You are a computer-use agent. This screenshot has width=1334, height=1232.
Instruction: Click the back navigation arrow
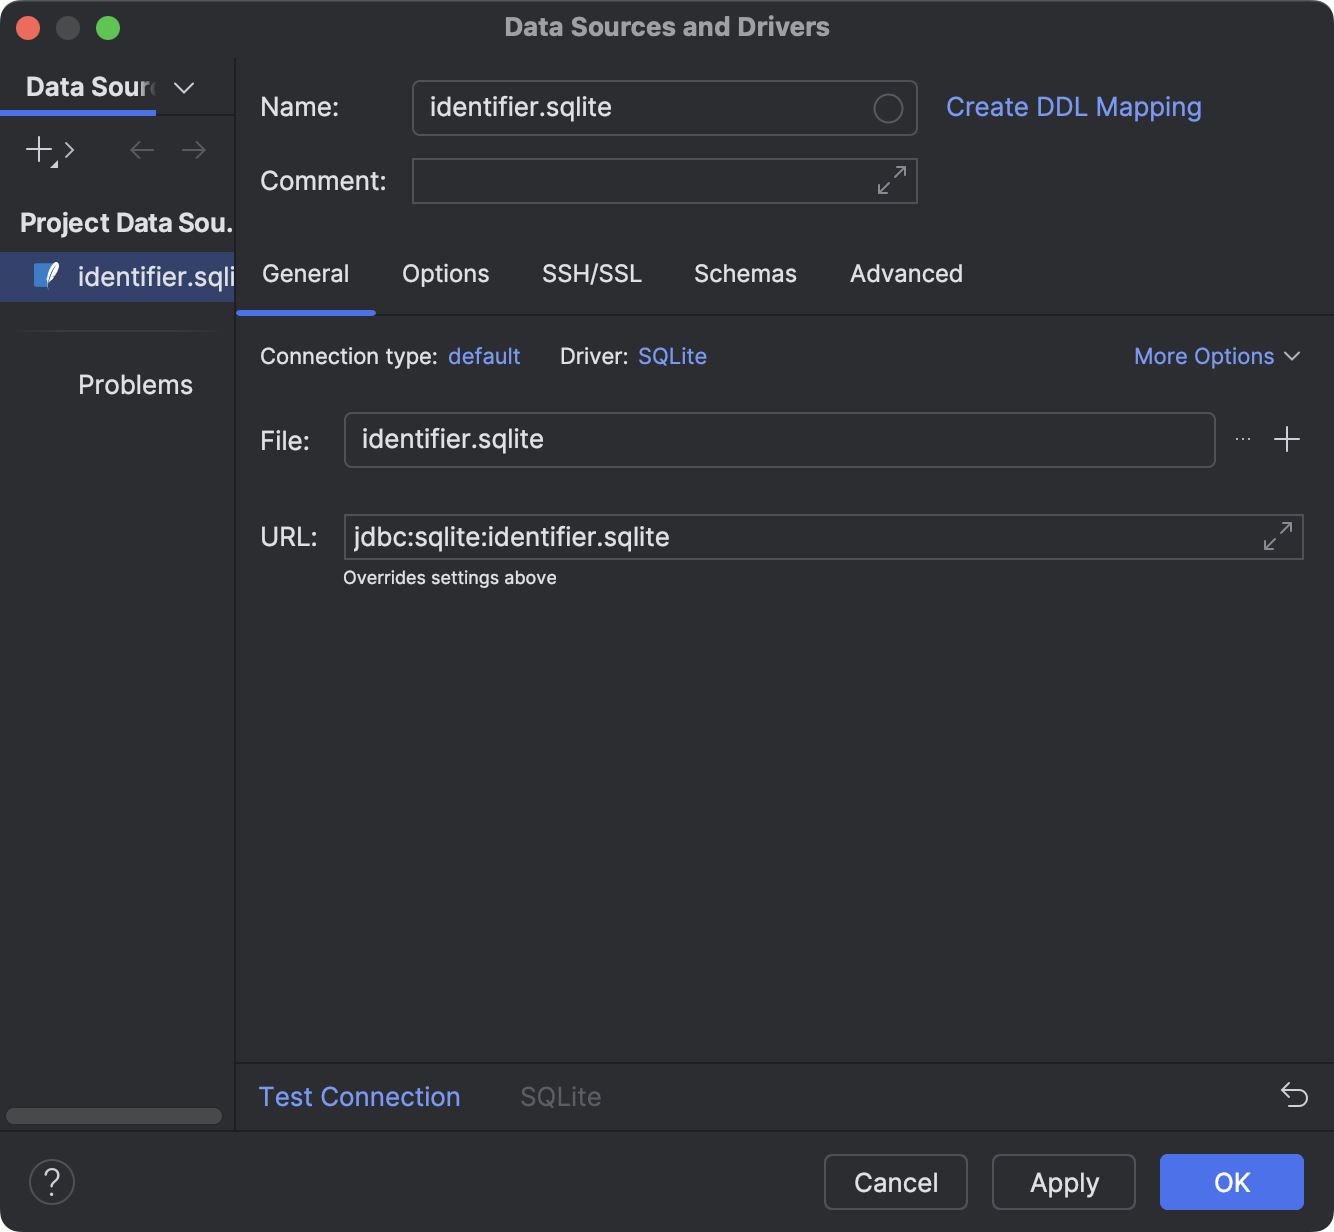141,150
